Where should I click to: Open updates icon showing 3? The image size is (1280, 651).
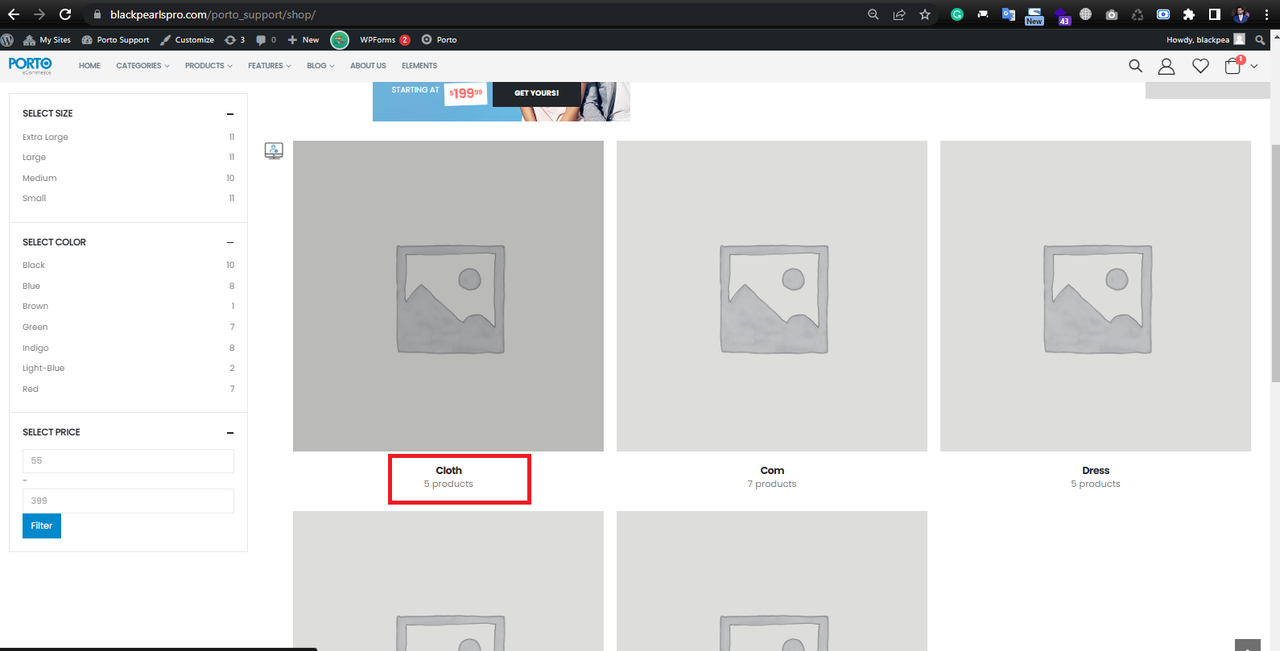tap(235, 40)
